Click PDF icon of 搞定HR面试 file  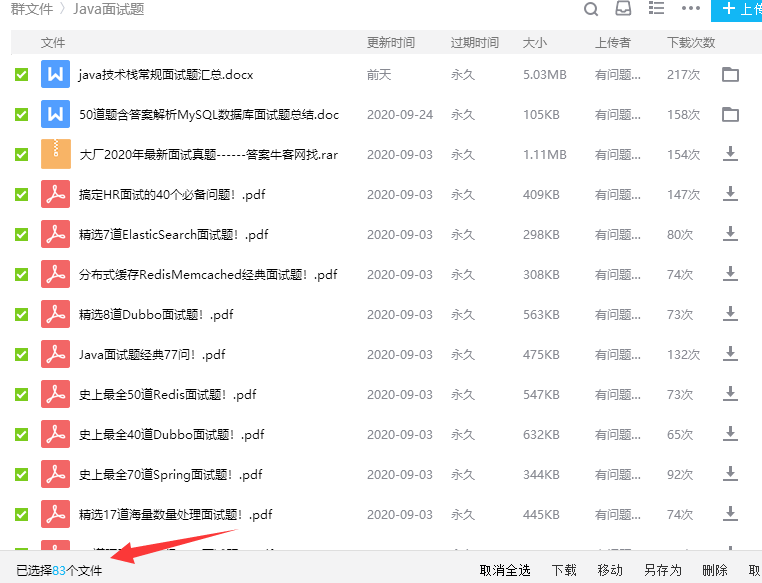(55, 194)
